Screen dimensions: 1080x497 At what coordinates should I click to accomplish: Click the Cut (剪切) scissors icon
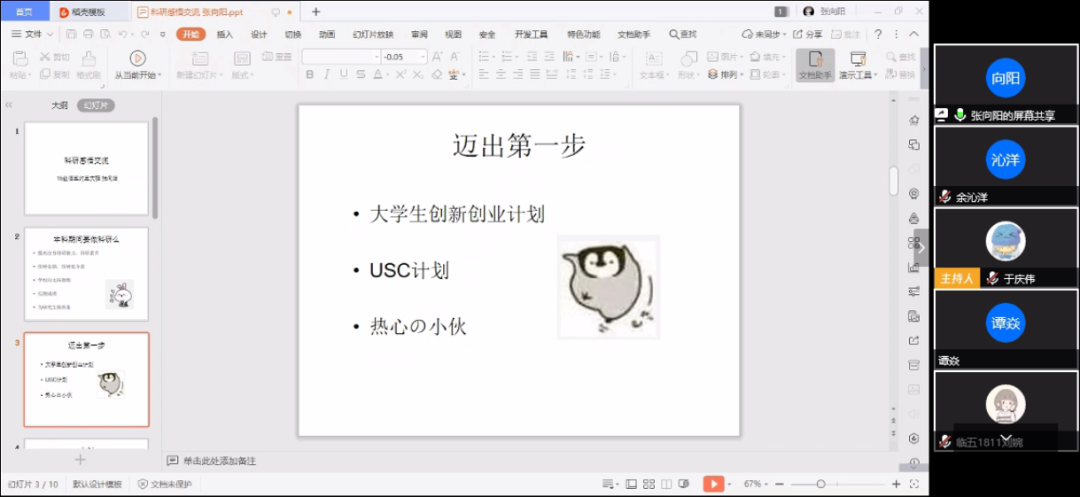[45, 57]
